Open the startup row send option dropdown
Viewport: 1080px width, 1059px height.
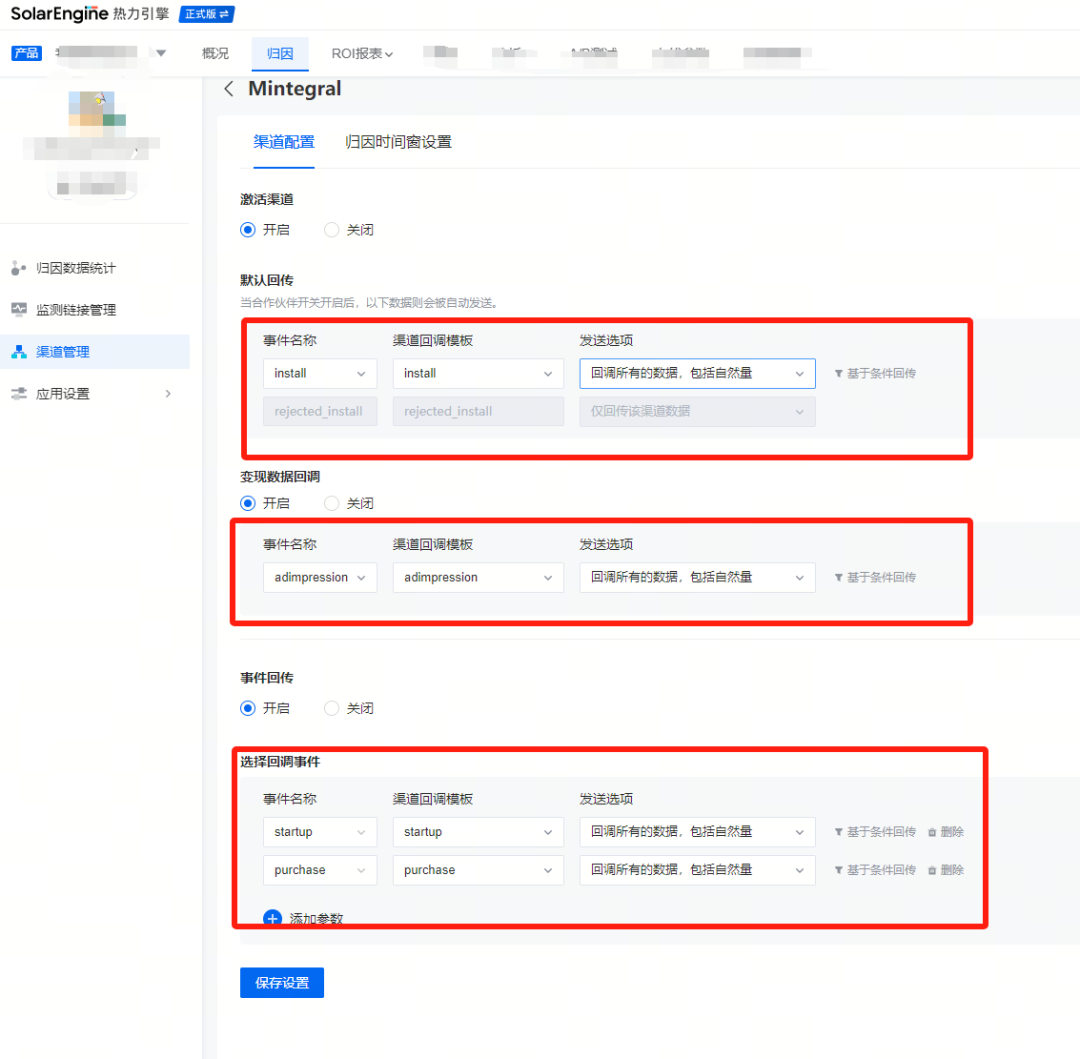[x=697, y=832]
